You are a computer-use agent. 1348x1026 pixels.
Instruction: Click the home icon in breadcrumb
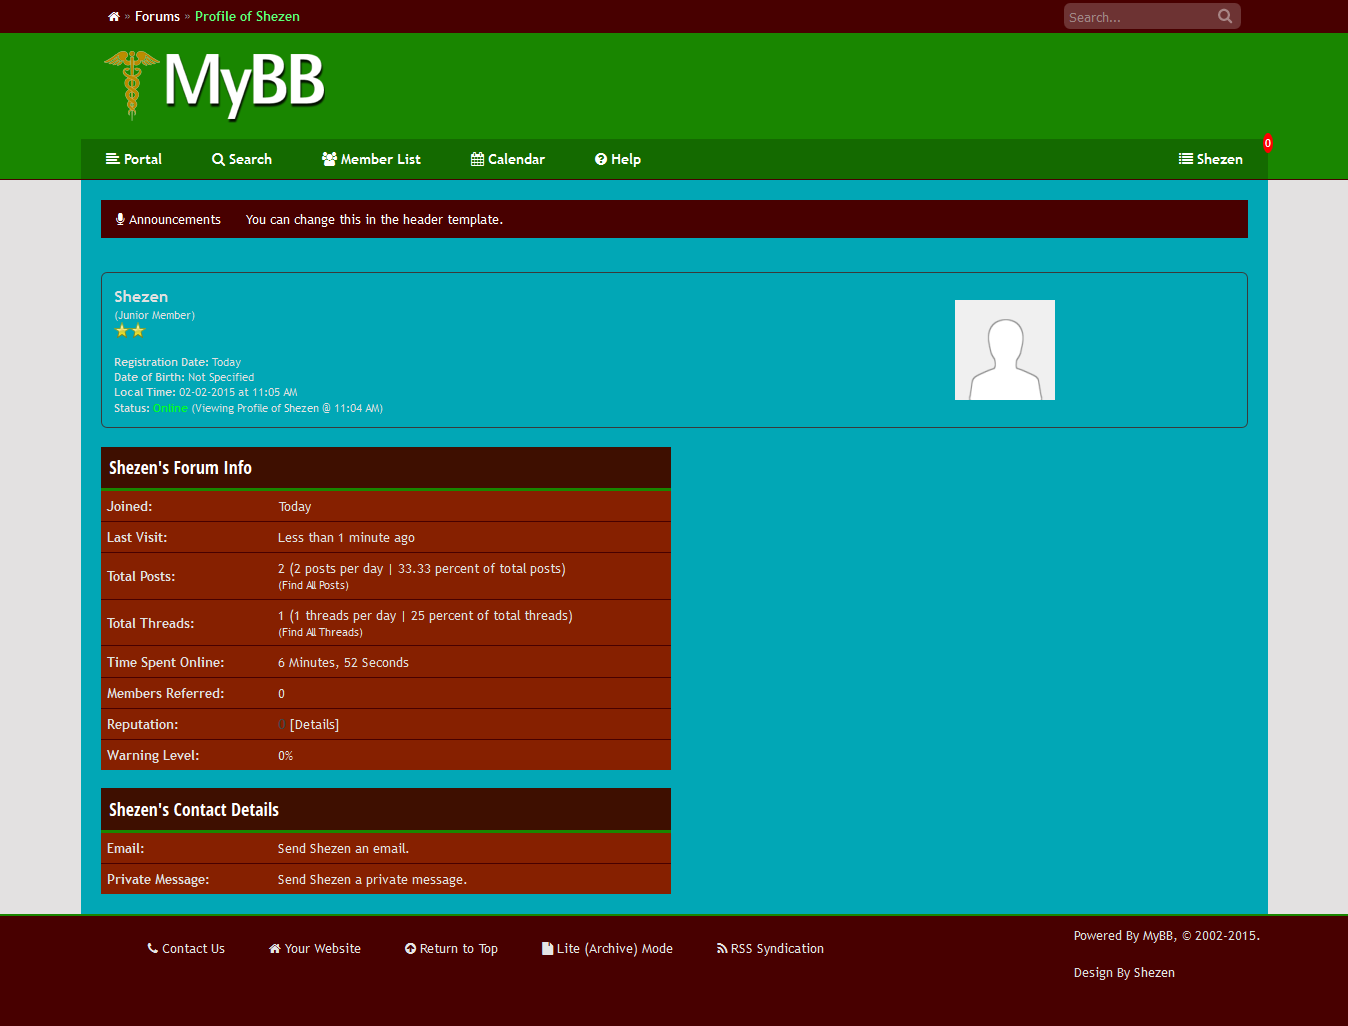(x=114, y=17)
